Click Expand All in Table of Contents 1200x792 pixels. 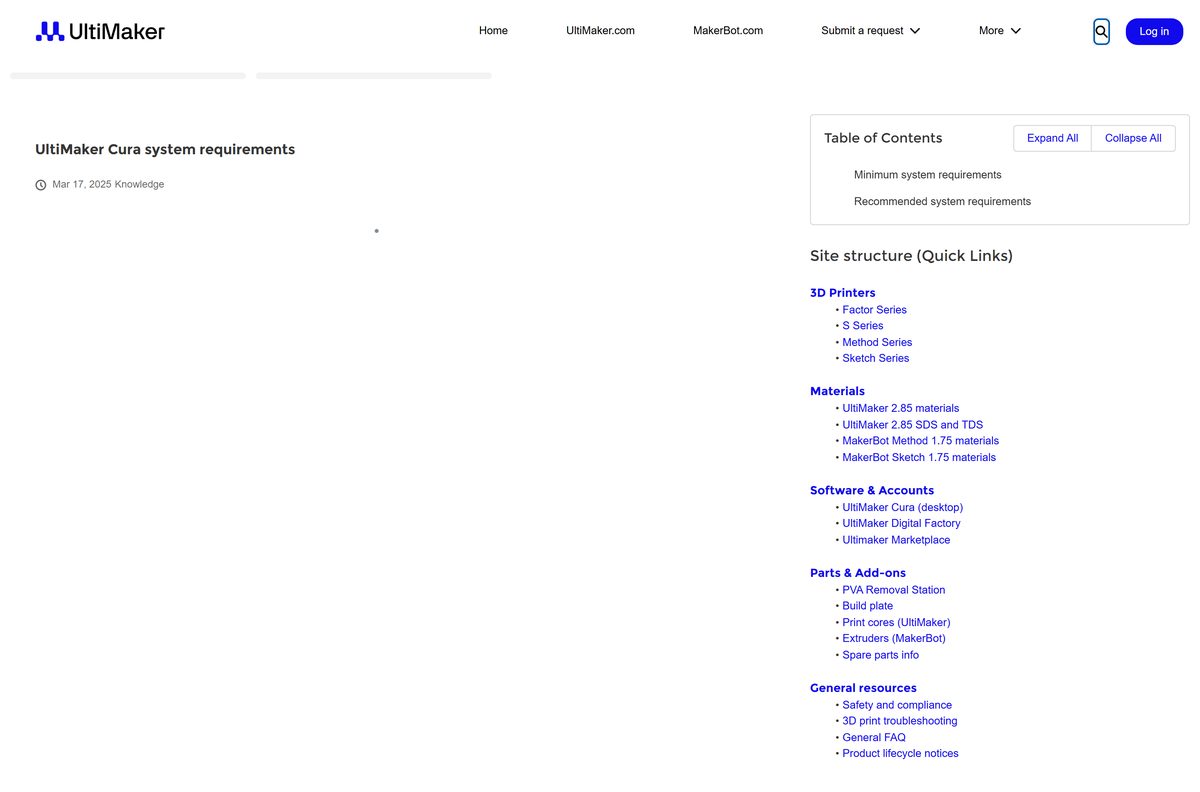click(x=1052, y=138)
